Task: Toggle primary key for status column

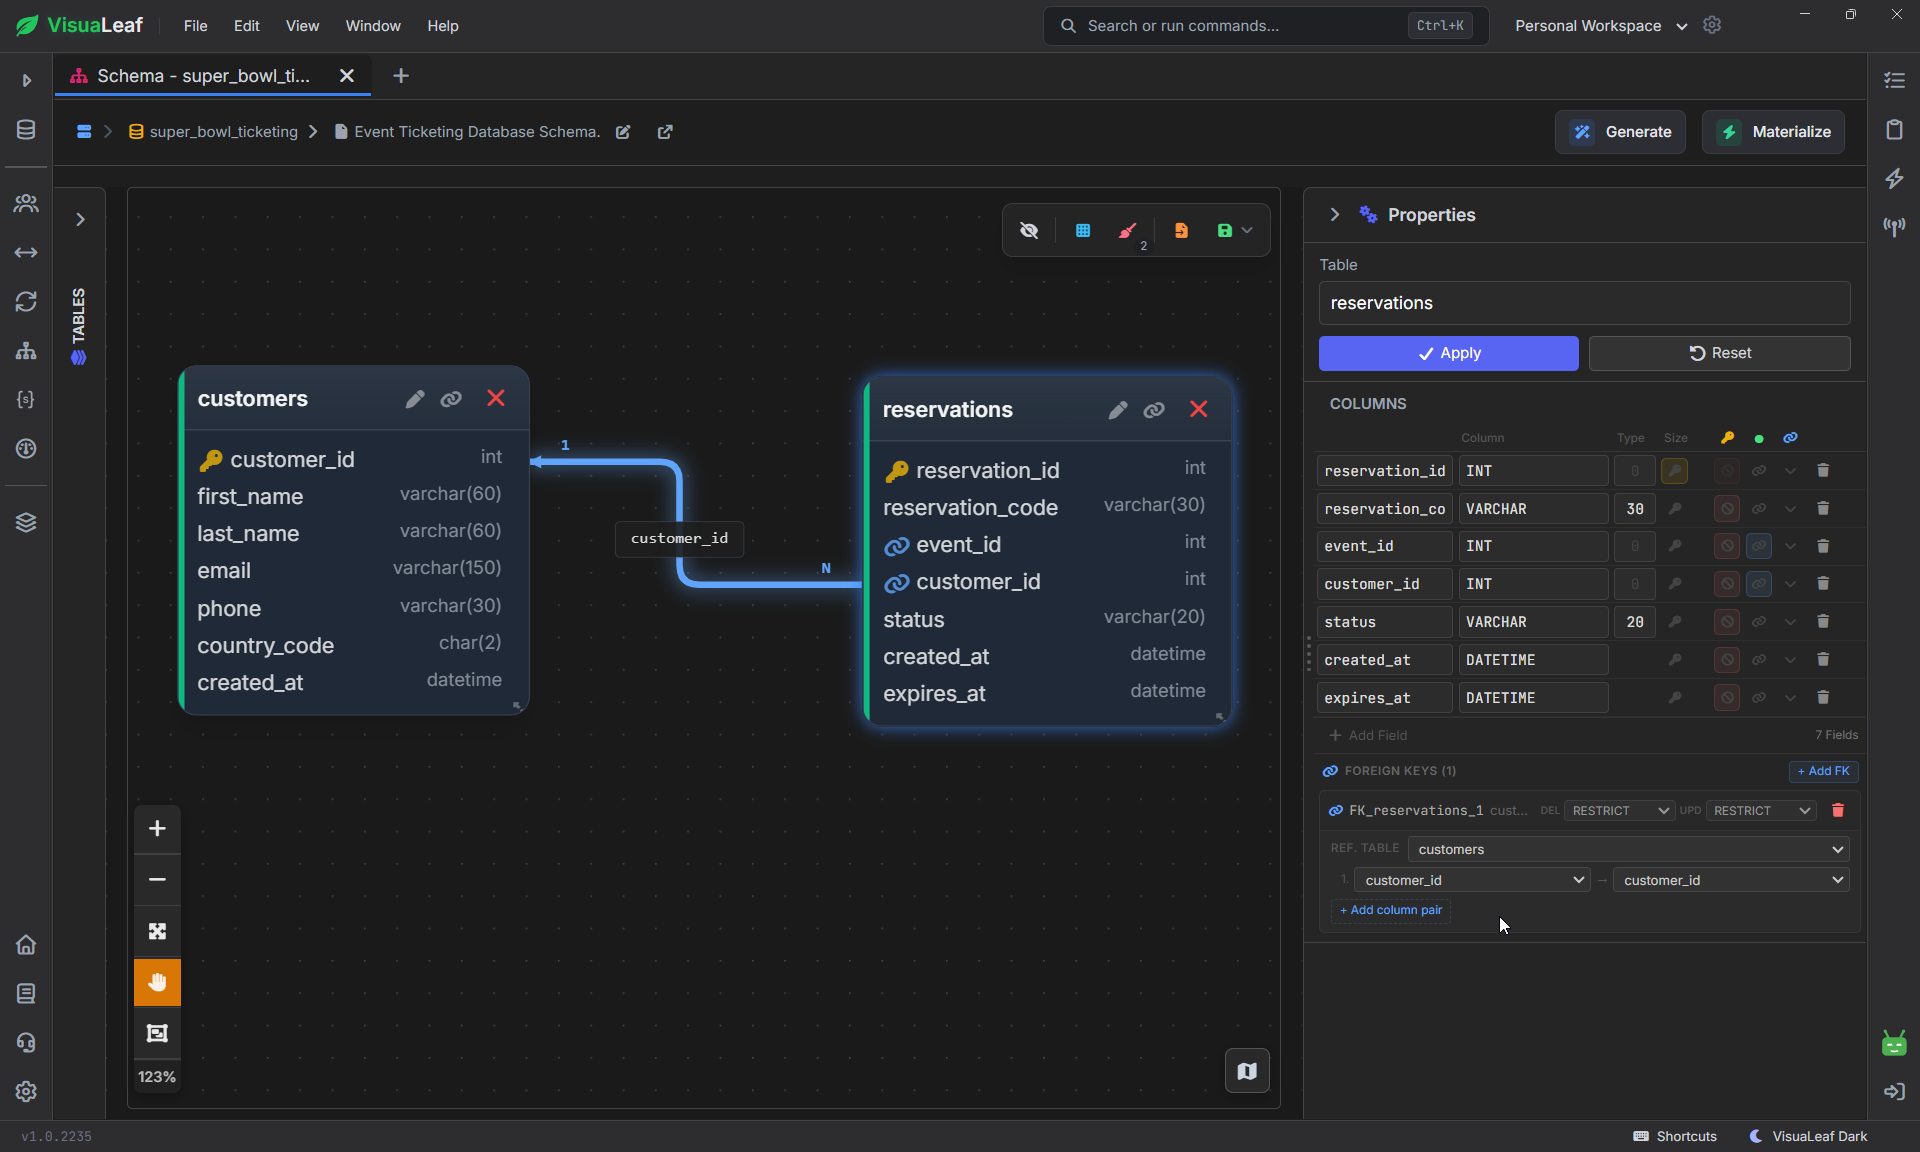Action: point(1674,622)
